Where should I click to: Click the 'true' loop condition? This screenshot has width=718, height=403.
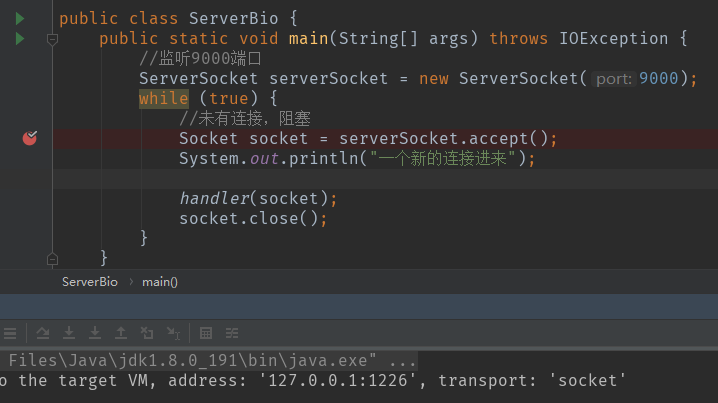[228, 98]
